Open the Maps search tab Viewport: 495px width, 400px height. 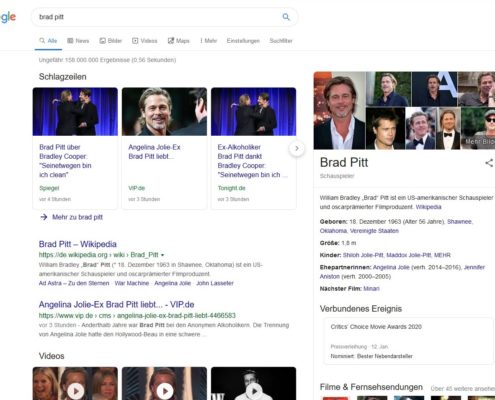(x=179, y=41)
